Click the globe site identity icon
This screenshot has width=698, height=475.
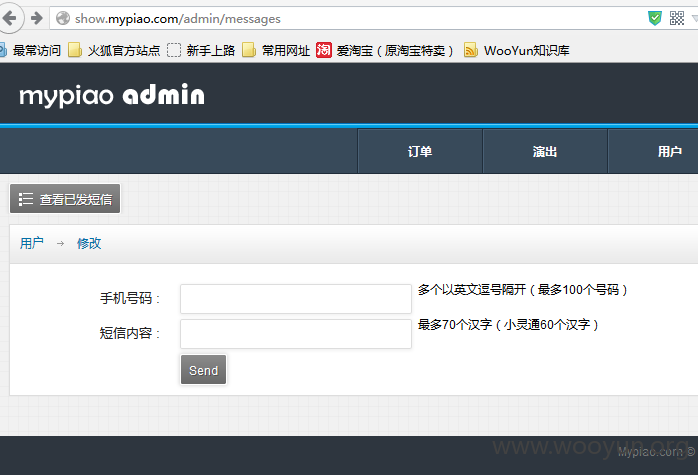pyautogui.click(x=63, y=18)
